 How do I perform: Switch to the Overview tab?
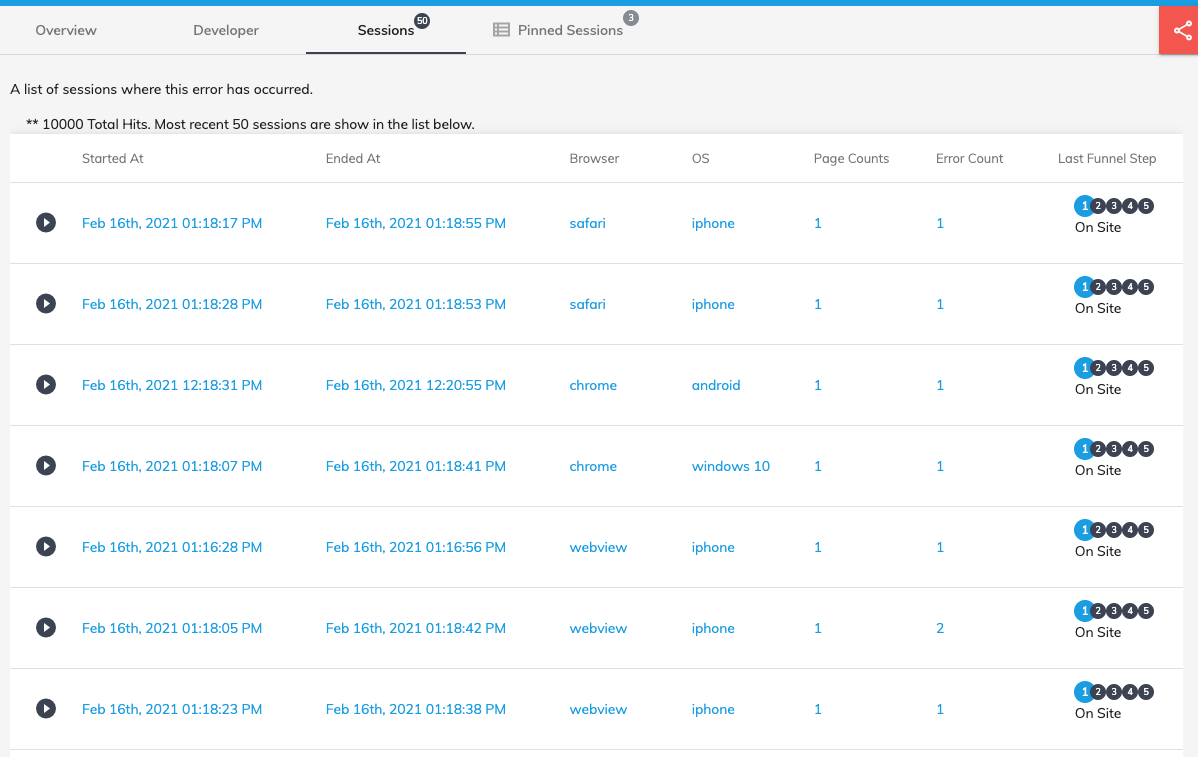coord(66,30)
